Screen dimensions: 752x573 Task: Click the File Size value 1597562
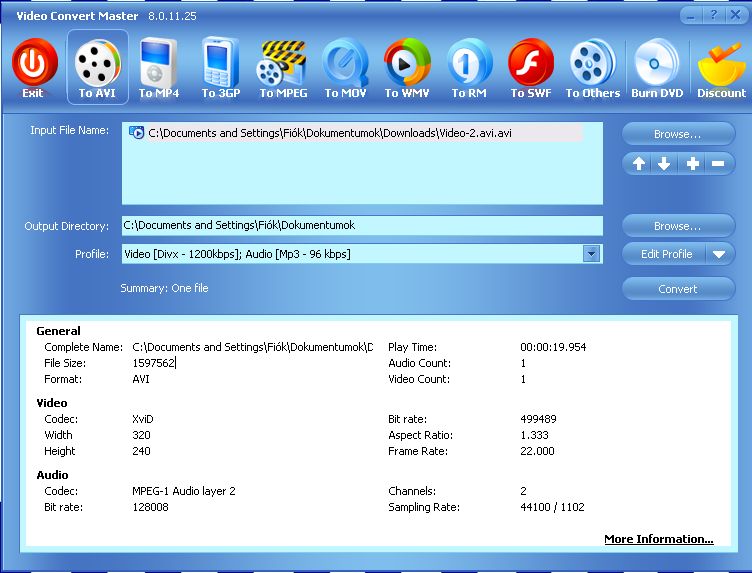153,363
